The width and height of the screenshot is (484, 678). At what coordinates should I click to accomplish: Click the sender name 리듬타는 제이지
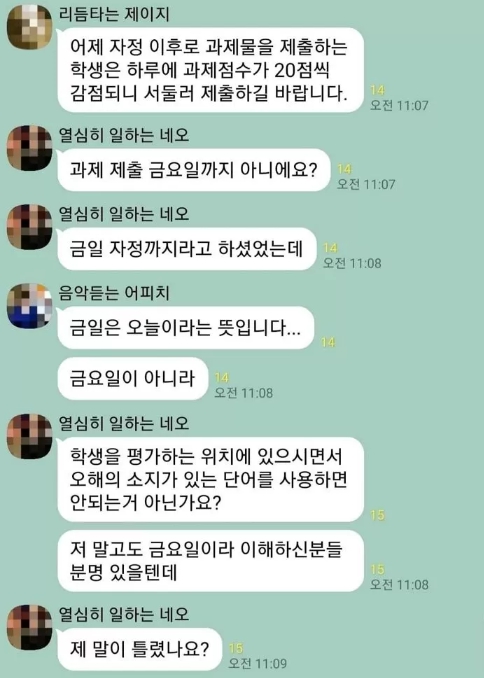pos(114,15)
